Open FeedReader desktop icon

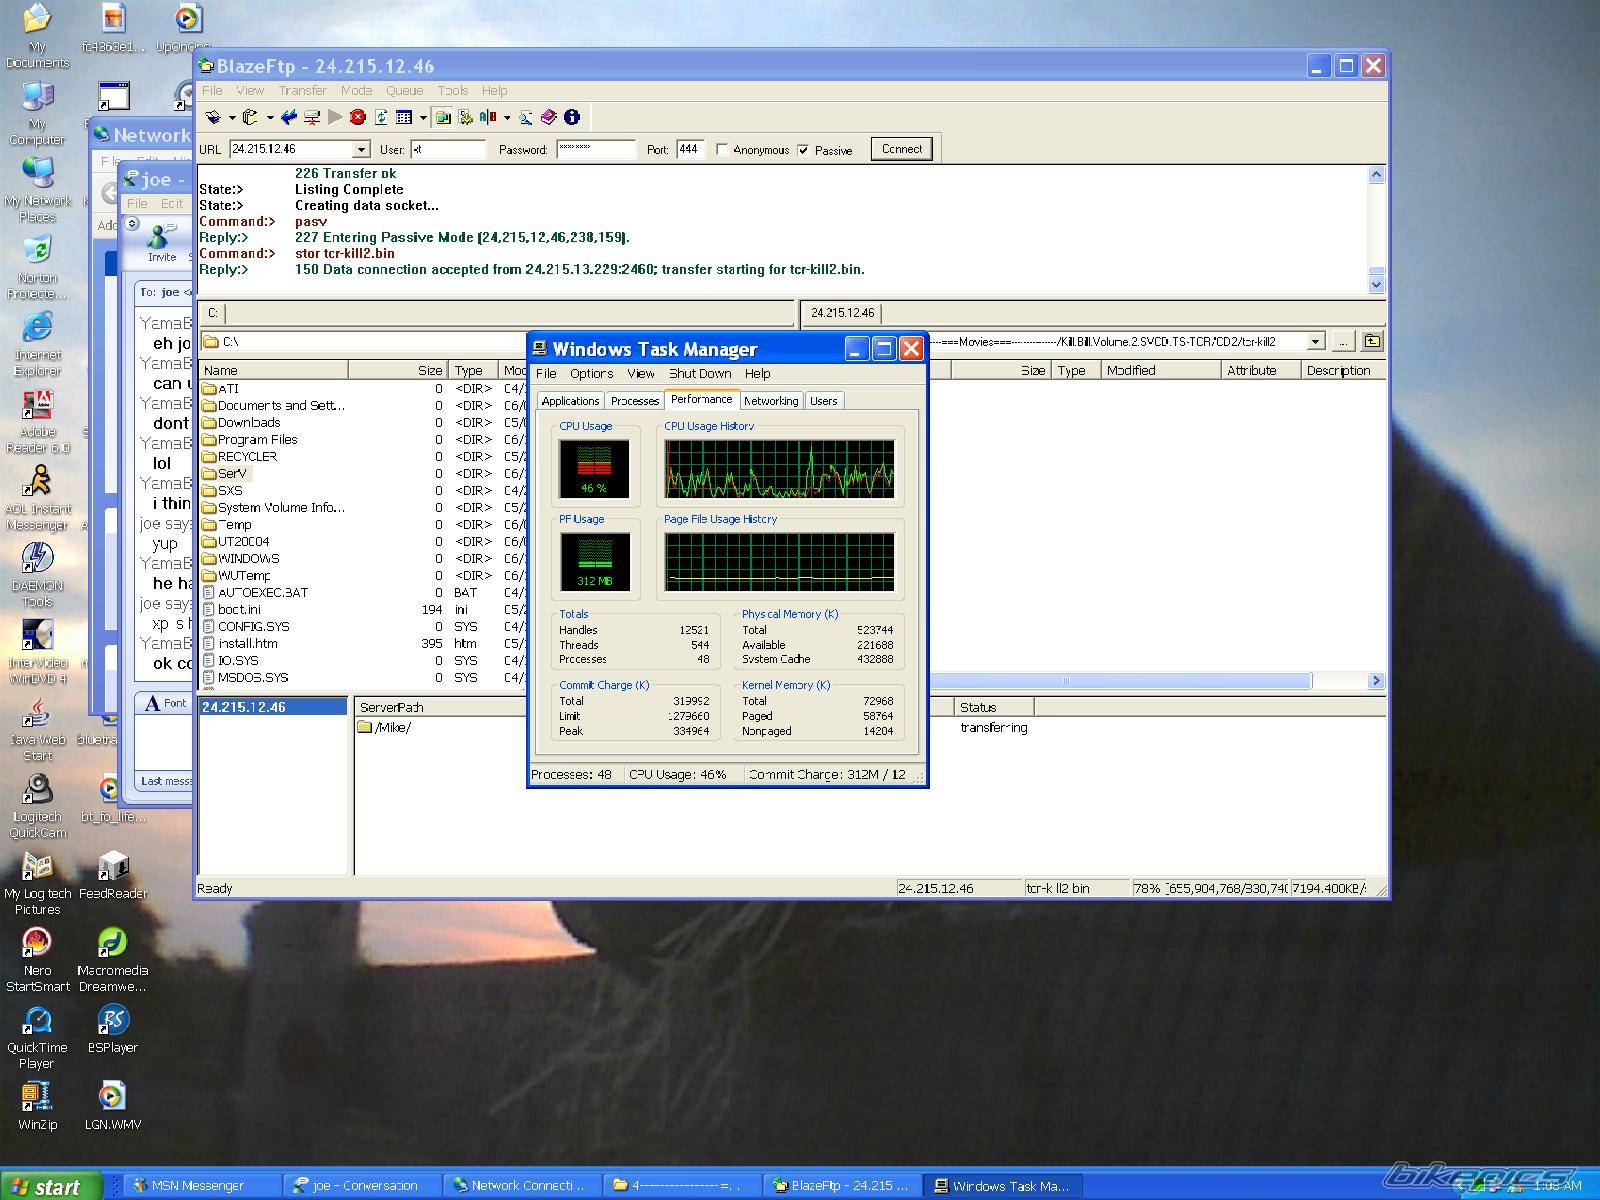(x=113, y=875)
